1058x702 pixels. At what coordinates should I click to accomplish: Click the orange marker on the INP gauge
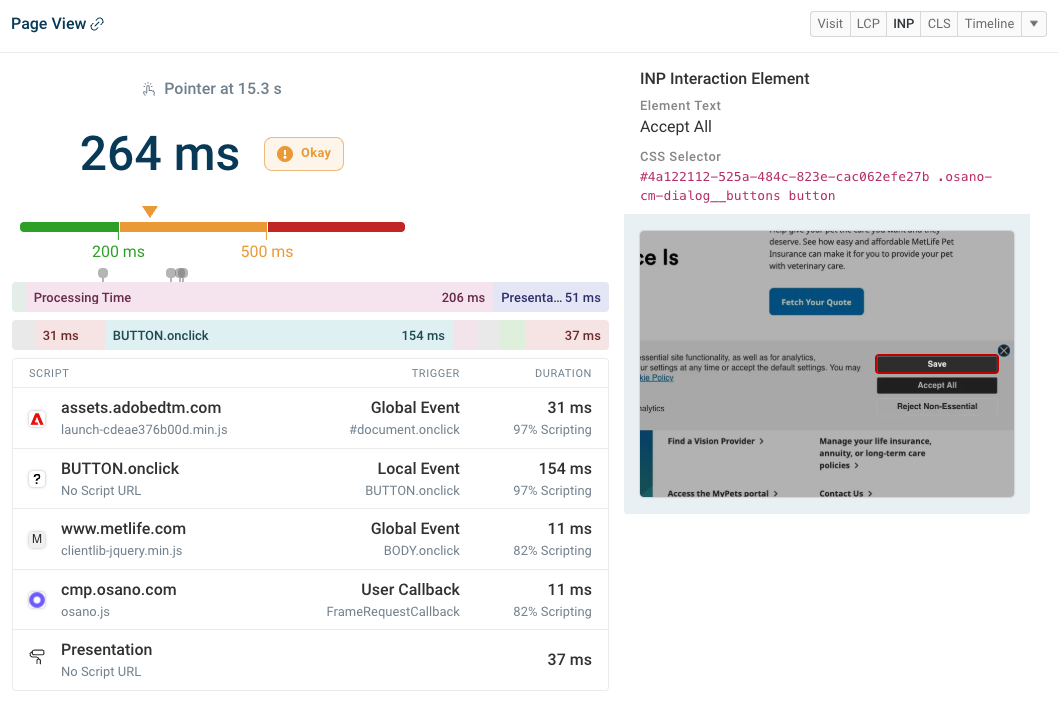149,211
